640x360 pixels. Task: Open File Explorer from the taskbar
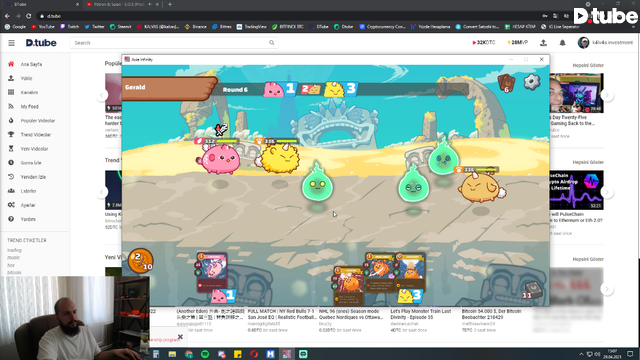[x=172, y=354]
